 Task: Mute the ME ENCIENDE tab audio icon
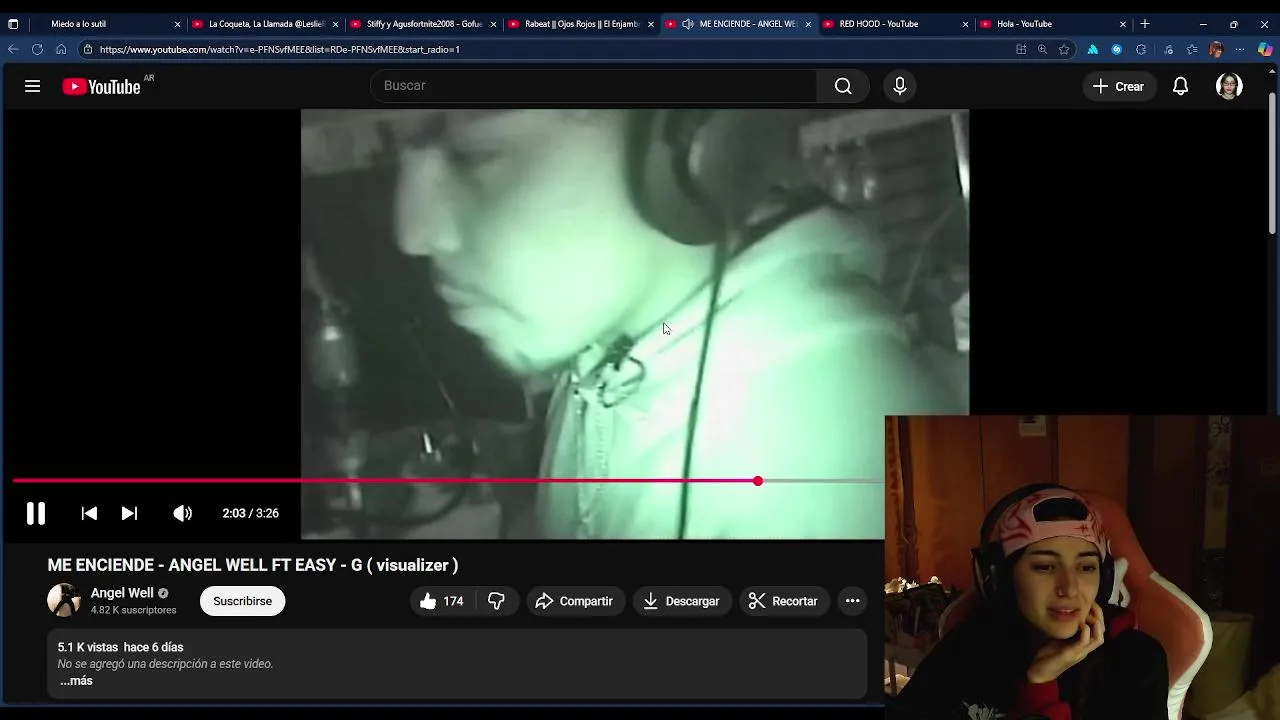(688, 24)
